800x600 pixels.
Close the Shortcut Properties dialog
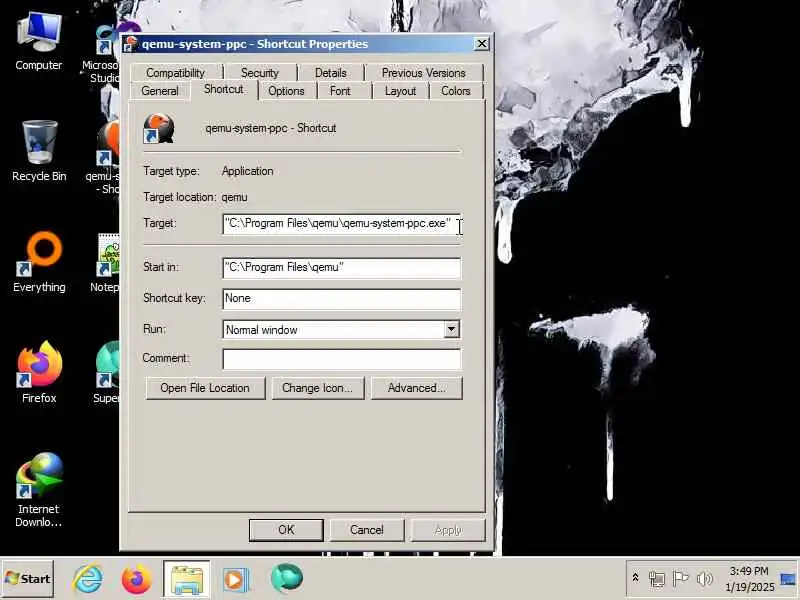(481, 44)
